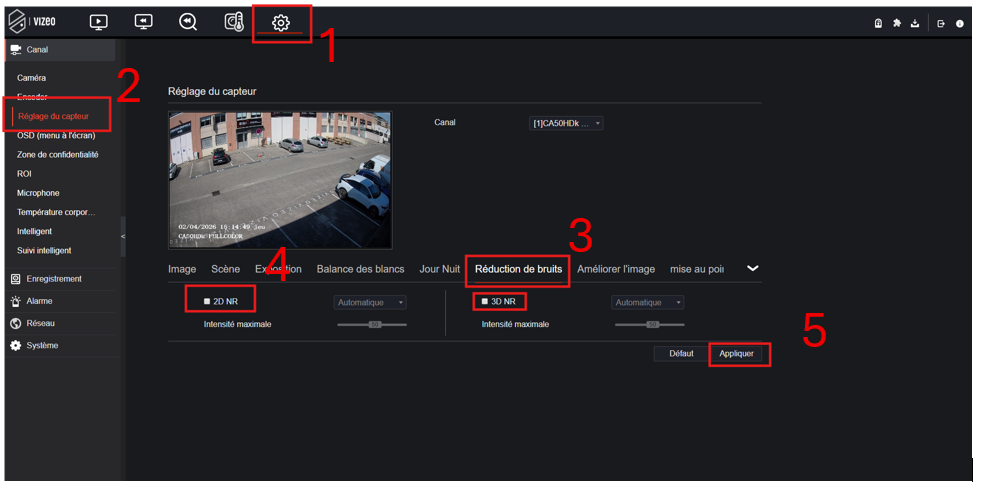The height and width of the screenshot is (497, 989).
Task: Click the logout exit icon
Action: pyautogui.click(x=941, y=24)
